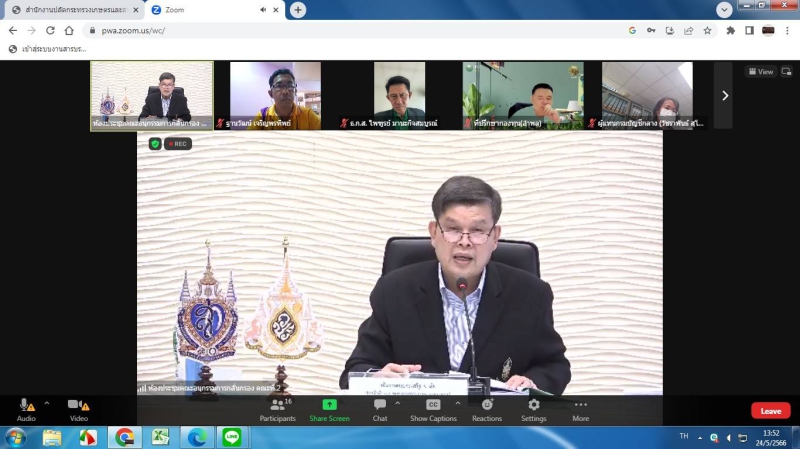Open the Participants panel
This screenshot has width=800, height=449.
click(277, 406)
